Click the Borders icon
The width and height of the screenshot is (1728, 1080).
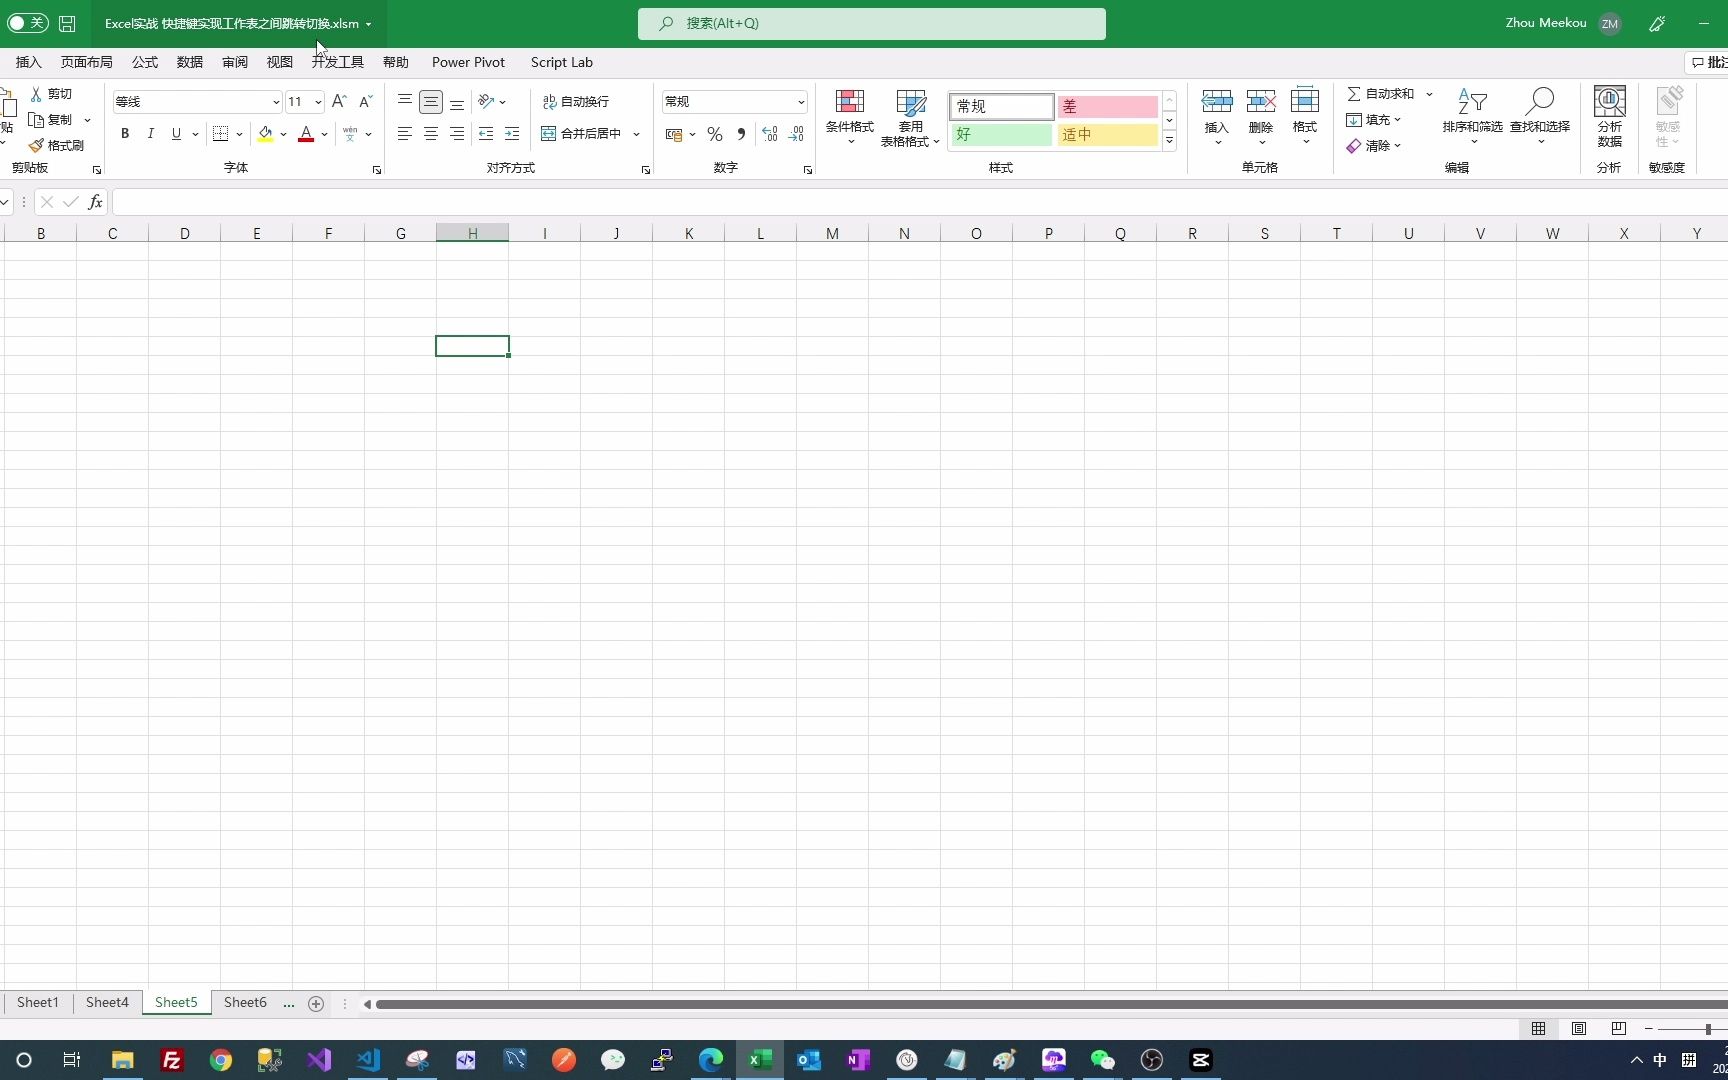(221, 134)
